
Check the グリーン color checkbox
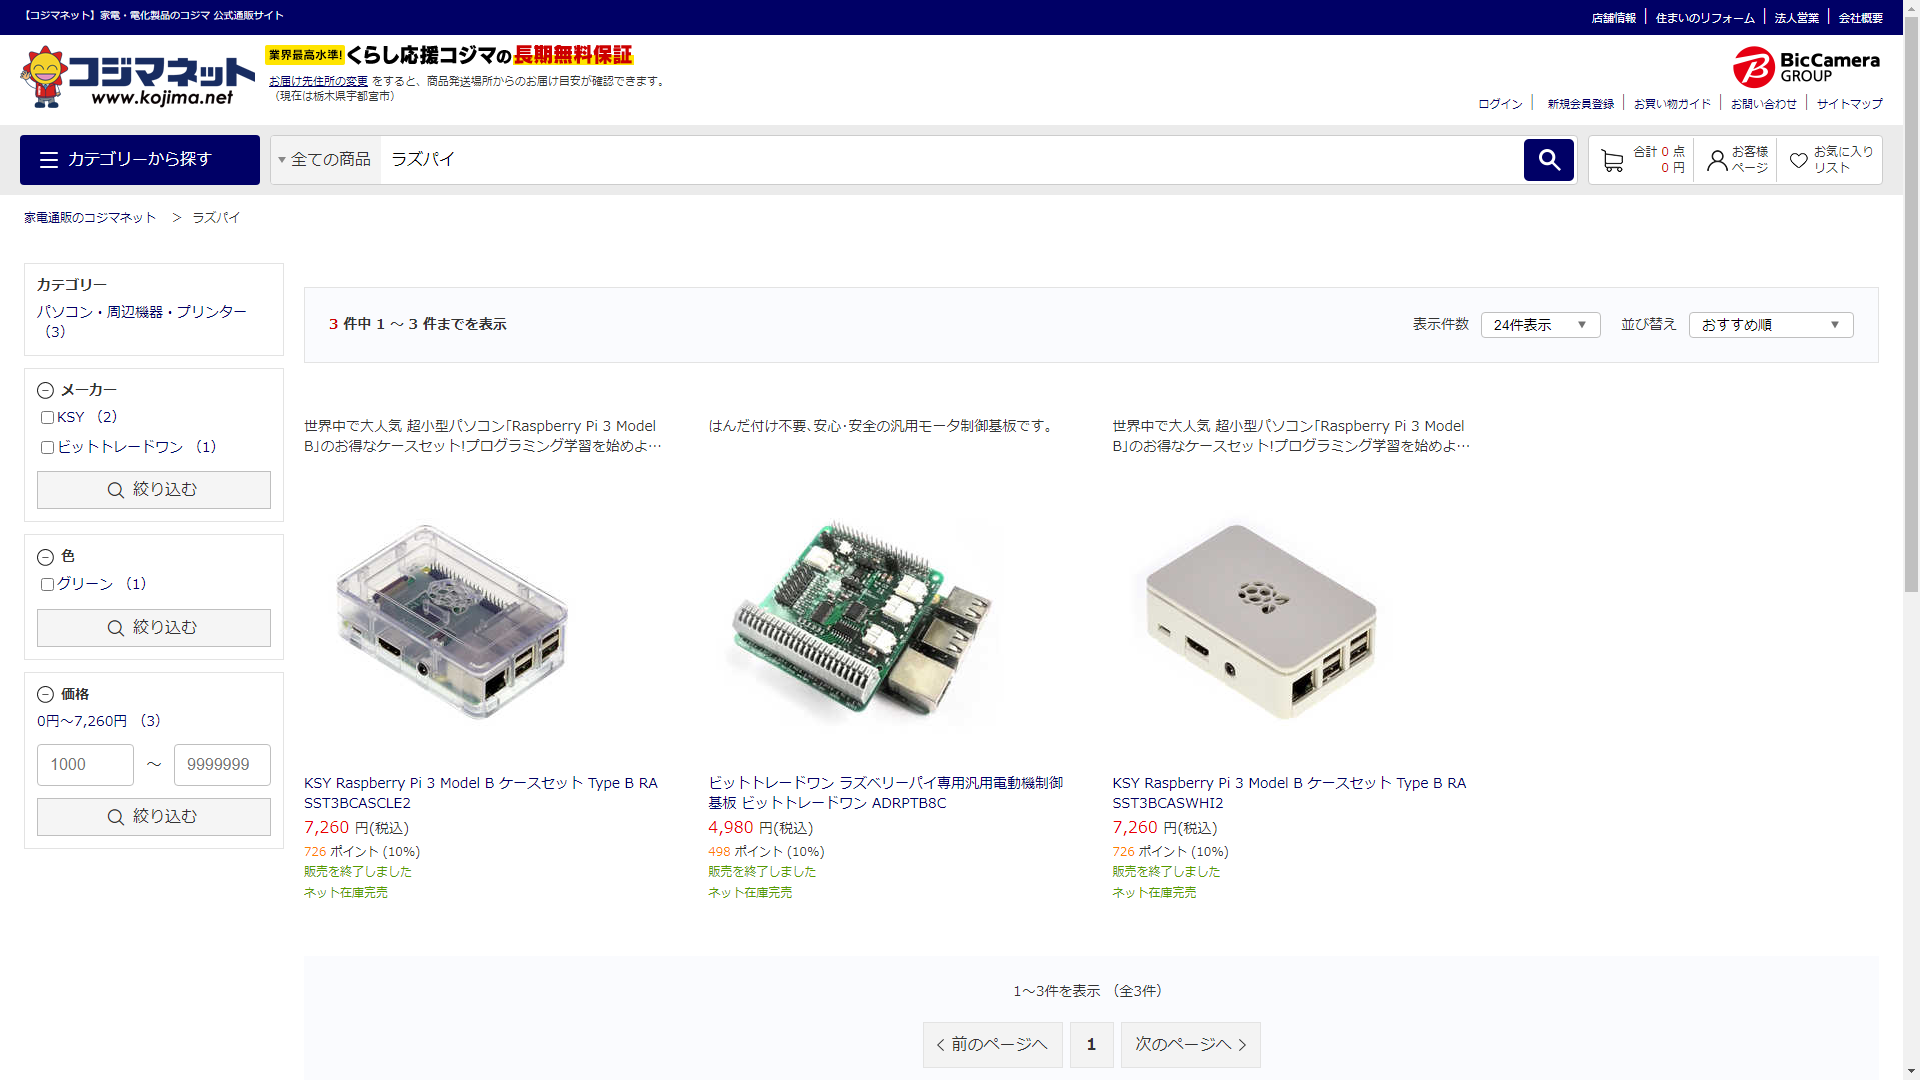(x=47, y=585)
